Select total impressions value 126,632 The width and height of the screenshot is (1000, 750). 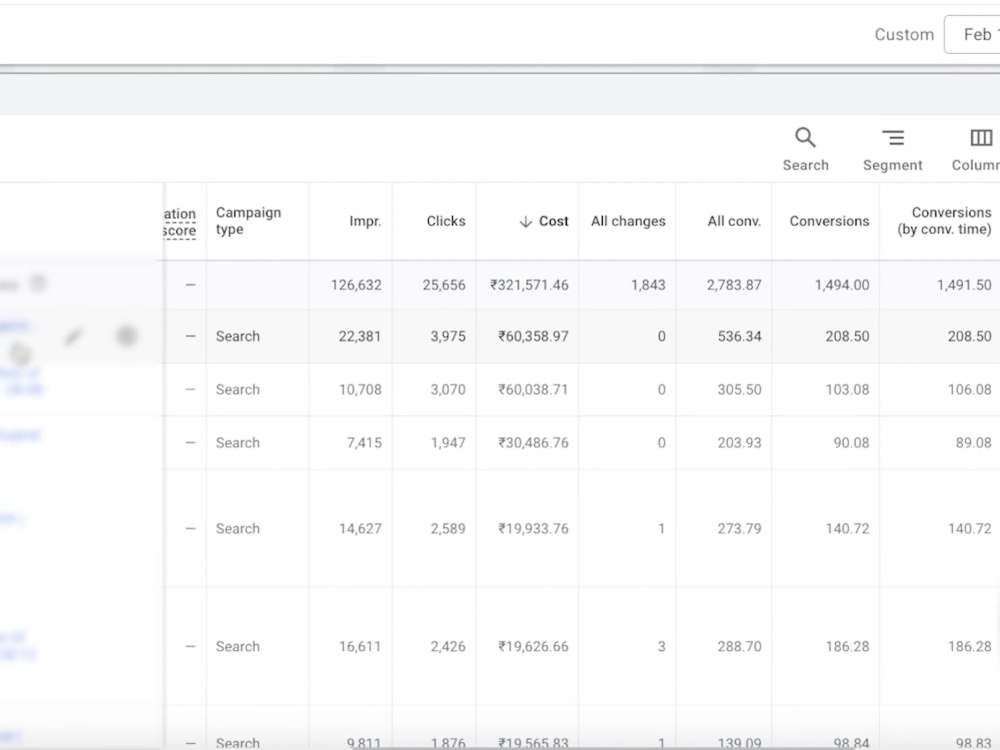pos(356,285)
